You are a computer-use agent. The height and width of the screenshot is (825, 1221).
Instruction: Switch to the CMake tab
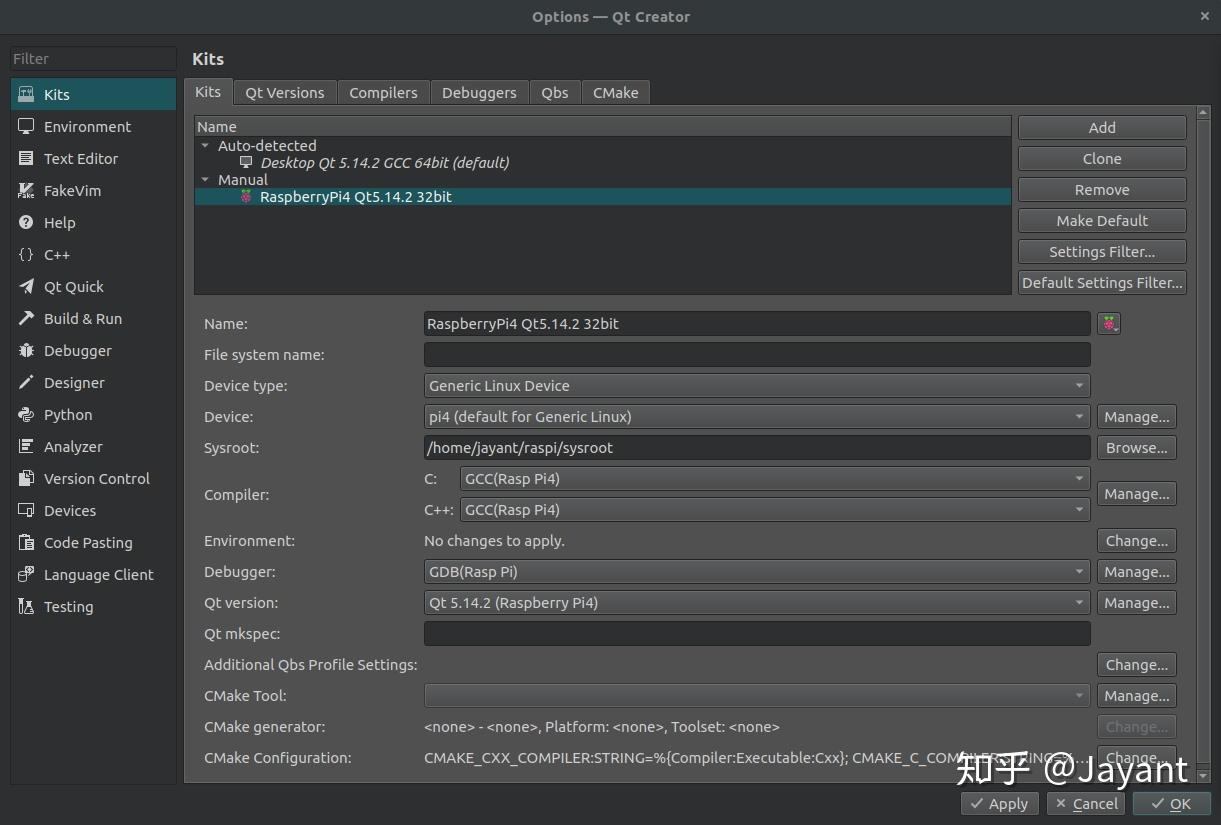[x=615, y=92]
